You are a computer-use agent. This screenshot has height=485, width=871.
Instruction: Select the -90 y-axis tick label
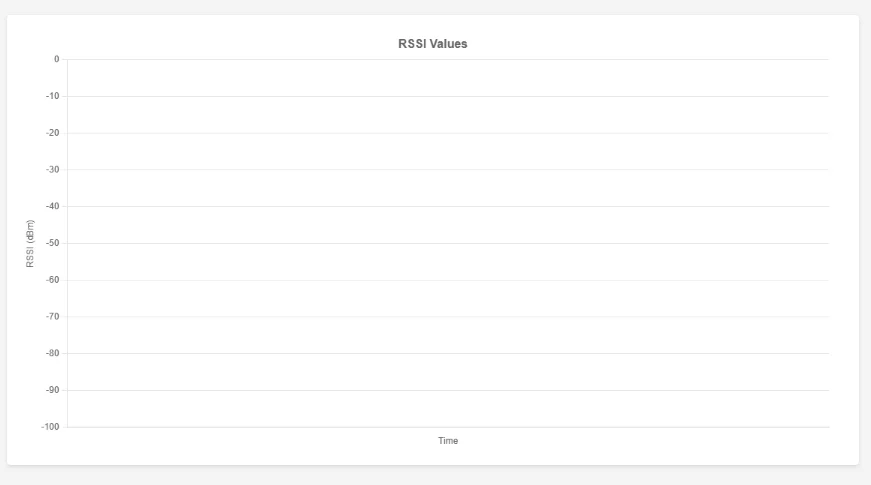(x=52, y=390)
